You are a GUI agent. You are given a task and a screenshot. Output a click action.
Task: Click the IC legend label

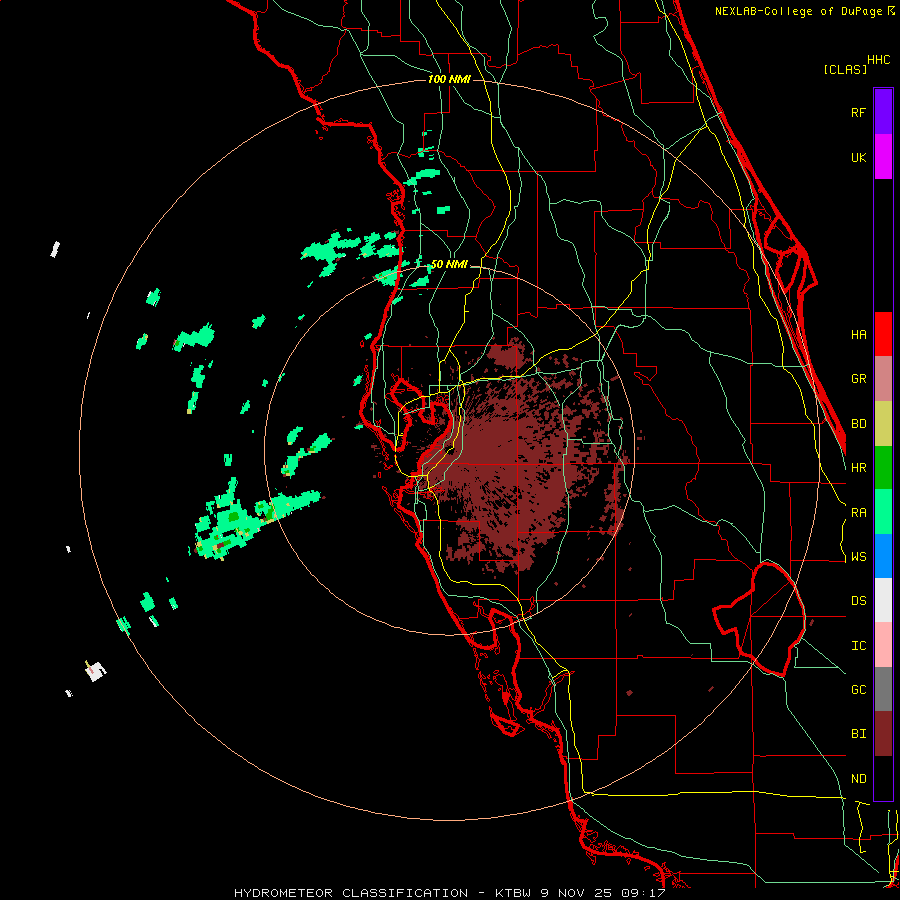coord(858,646)
